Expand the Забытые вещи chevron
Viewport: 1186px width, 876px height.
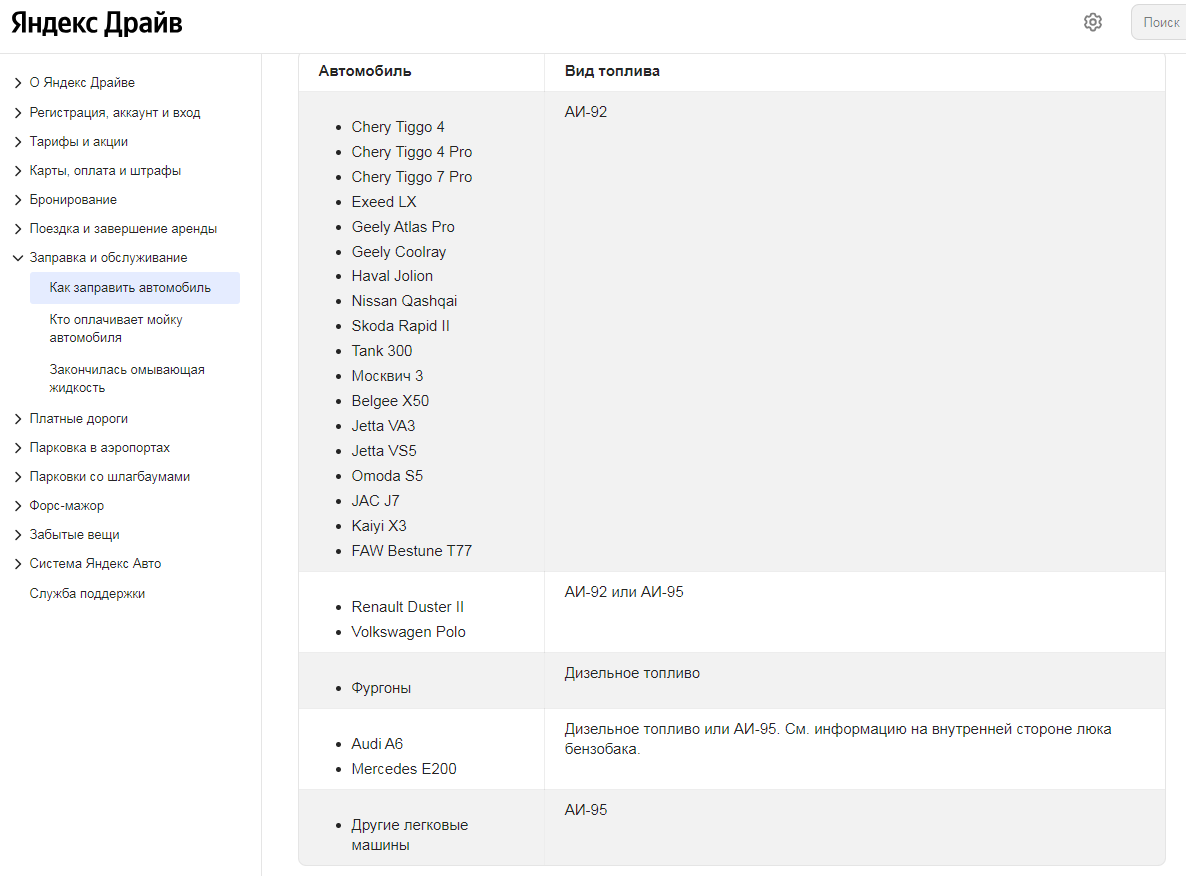pos(18,535)
